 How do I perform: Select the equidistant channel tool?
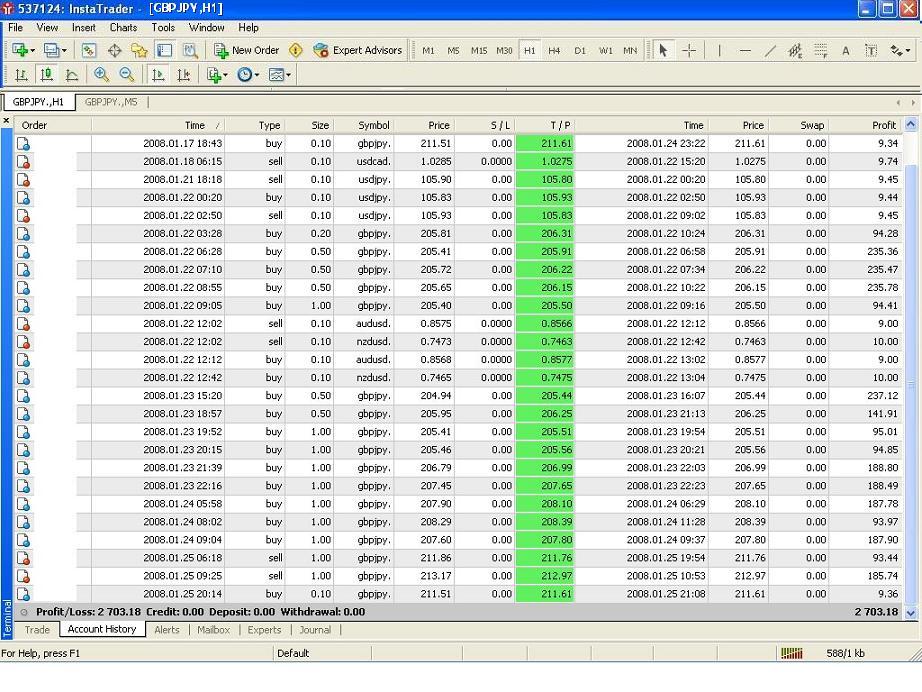(x=795, y=51)
